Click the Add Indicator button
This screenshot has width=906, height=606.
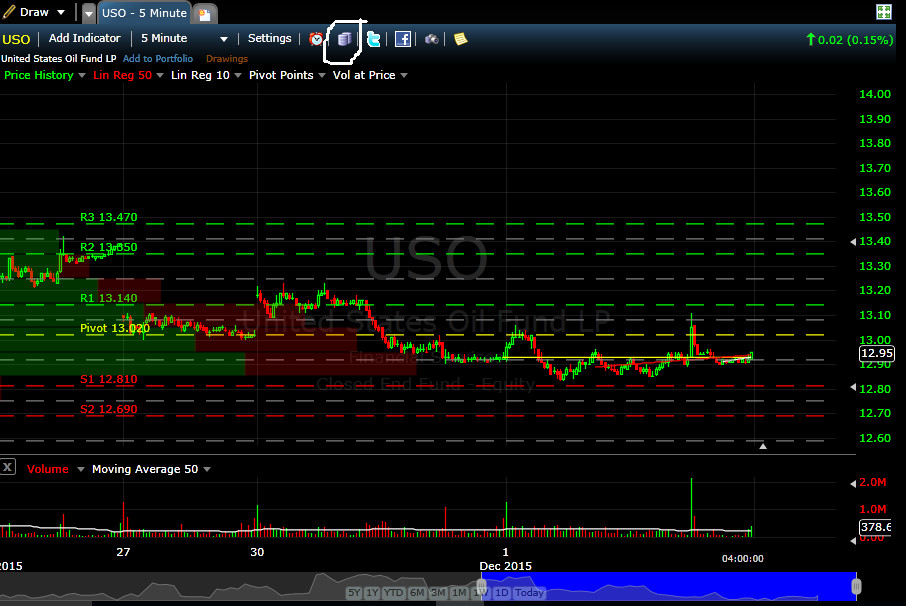(x=84, y=38)
